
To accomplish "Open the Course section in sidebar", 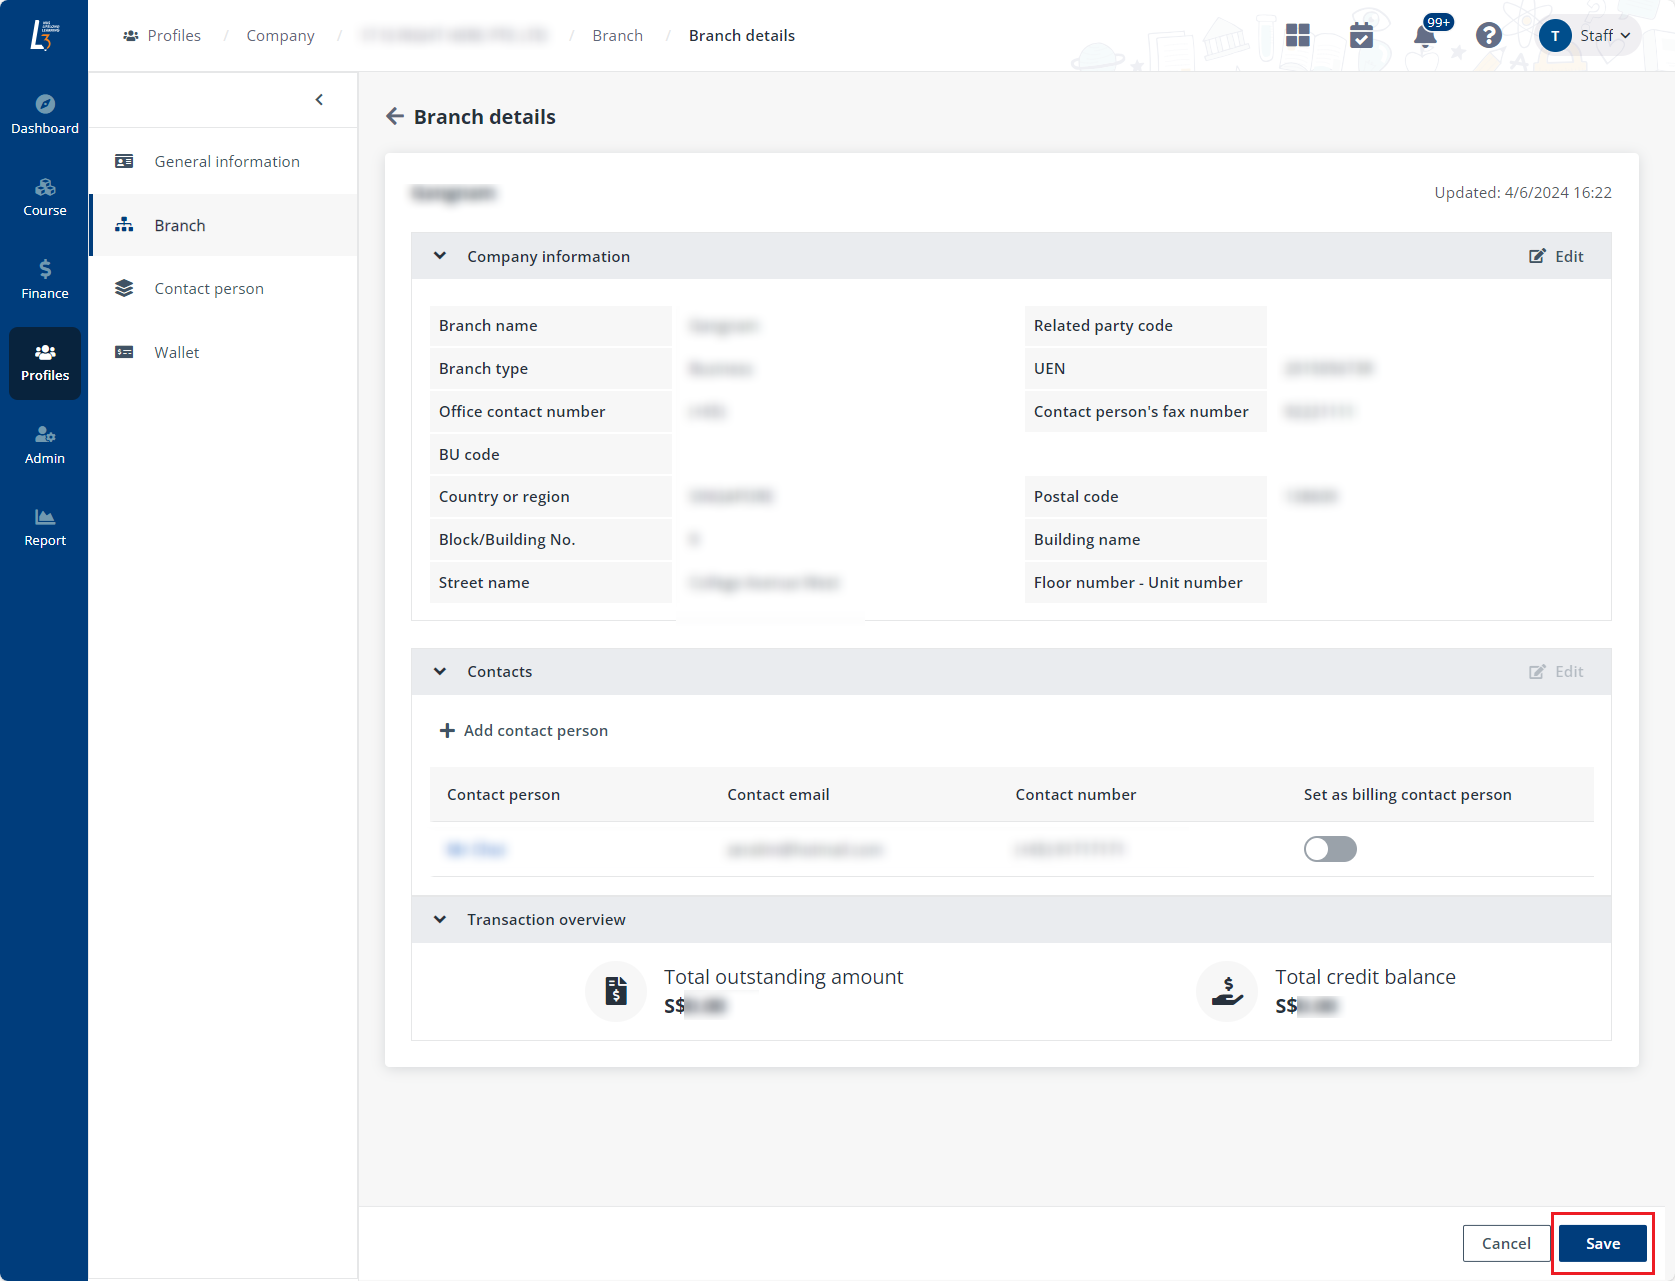I will coord(45,197).
